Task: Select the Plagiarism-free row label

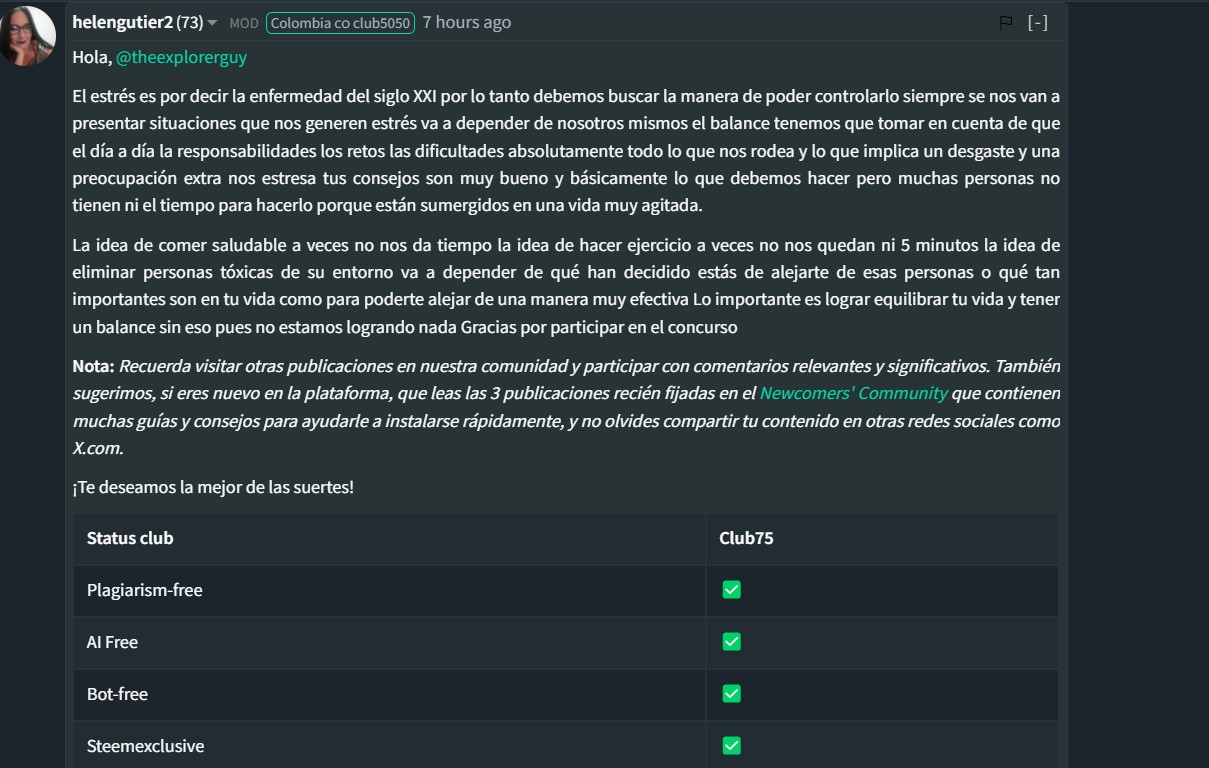Action: click(145, 590)
